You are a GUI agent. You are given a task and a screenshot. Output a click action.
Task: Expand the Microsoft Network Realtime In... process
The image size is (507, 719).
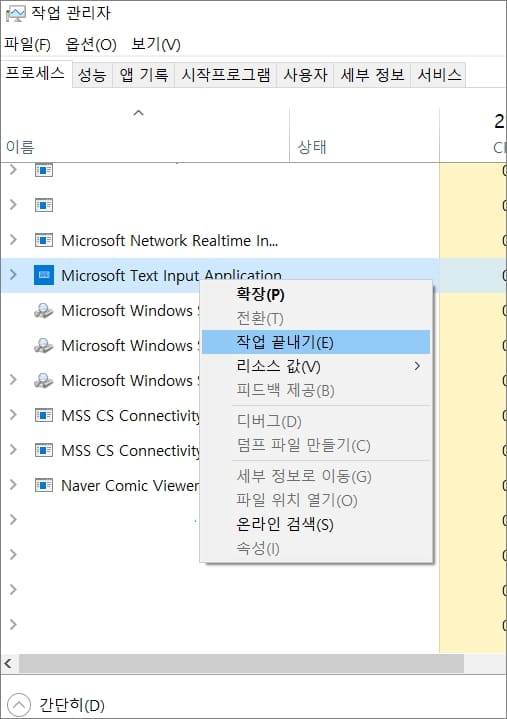(13, 239)
